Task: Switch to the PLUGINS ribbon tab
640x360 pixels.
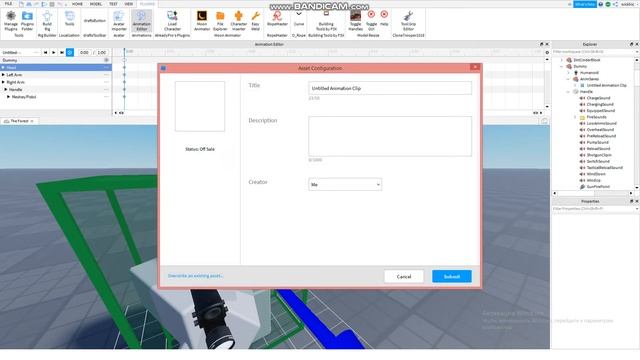Action: coord(147,4)
